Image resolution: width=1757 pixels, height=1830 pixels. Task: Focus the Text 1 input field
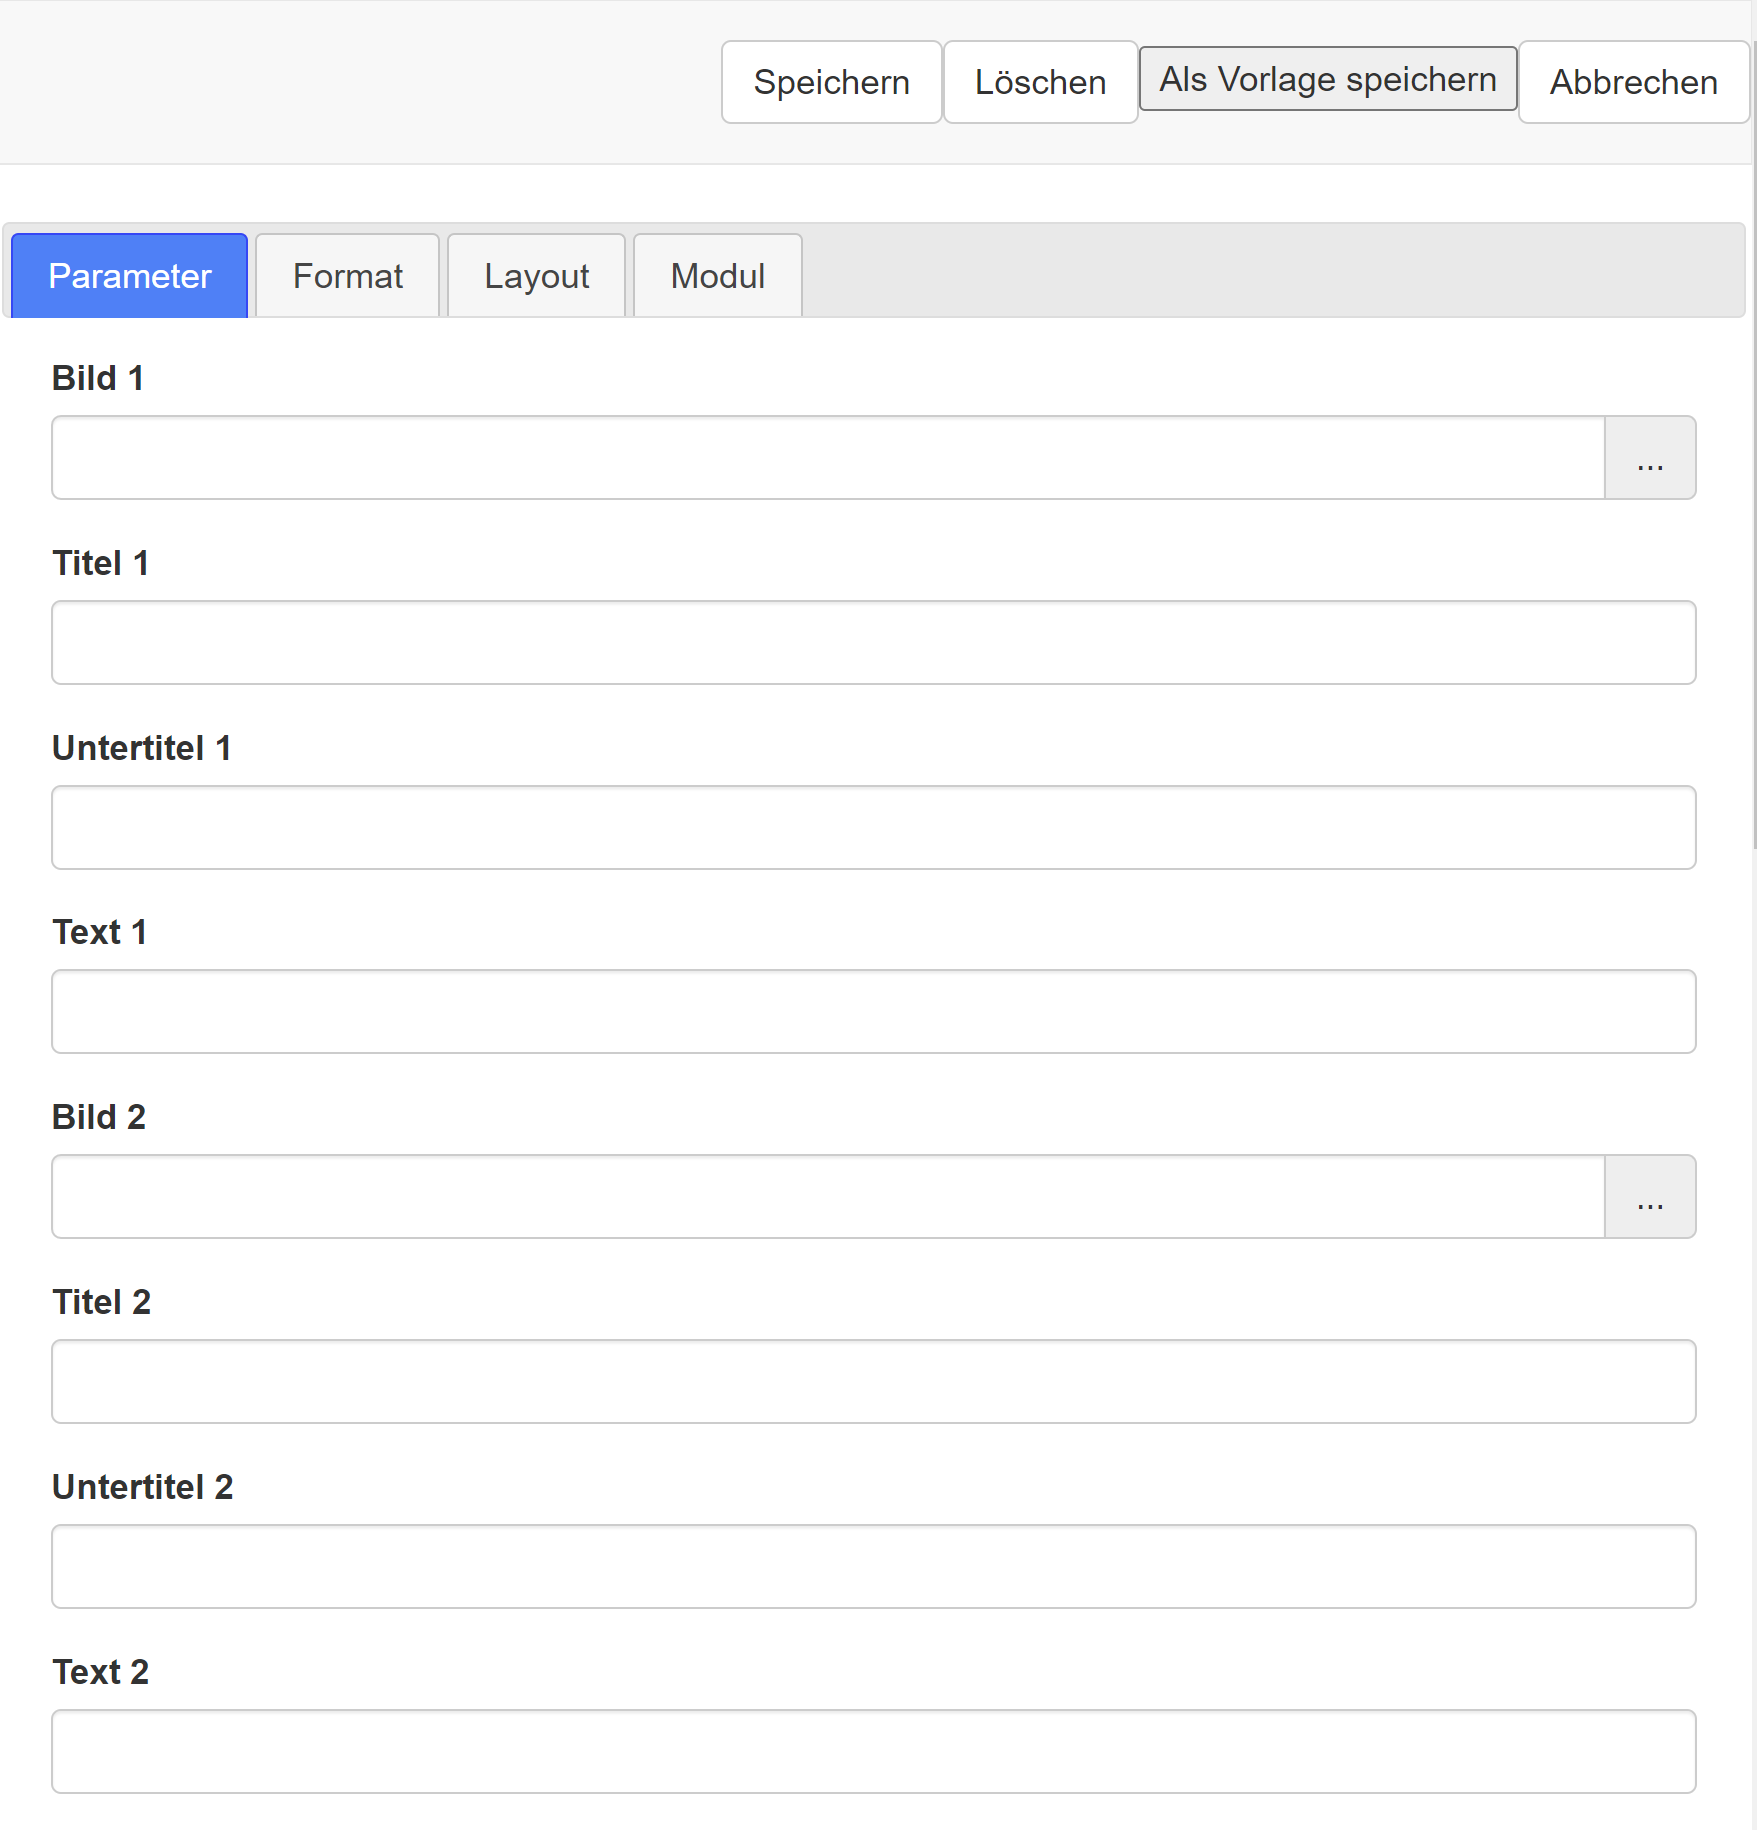874,1012
